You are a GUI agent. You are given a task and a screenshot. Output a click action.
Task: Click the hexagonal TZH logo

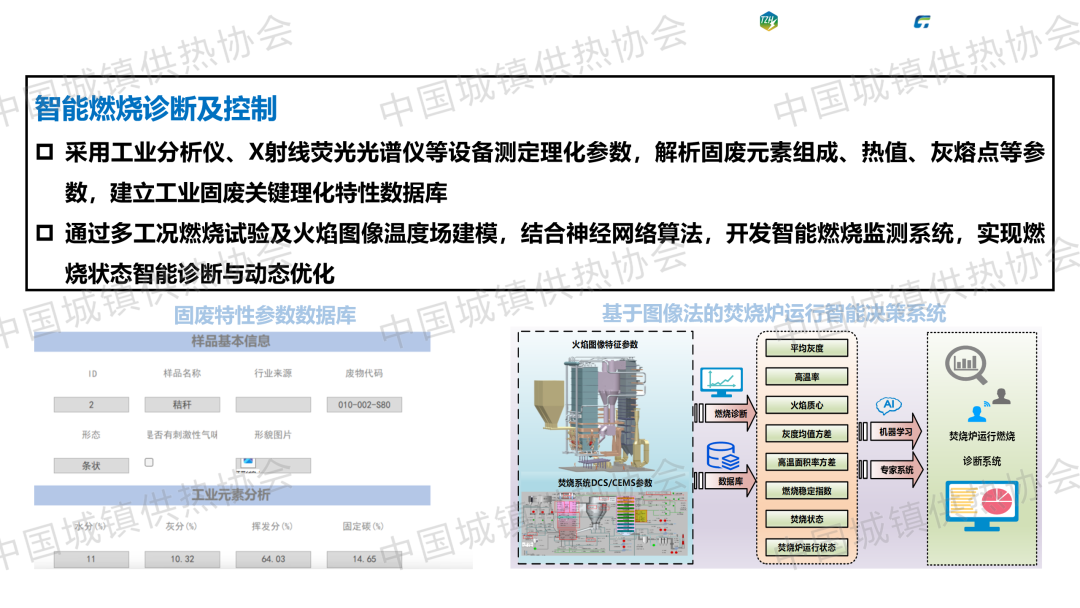[x=769, y=21]
